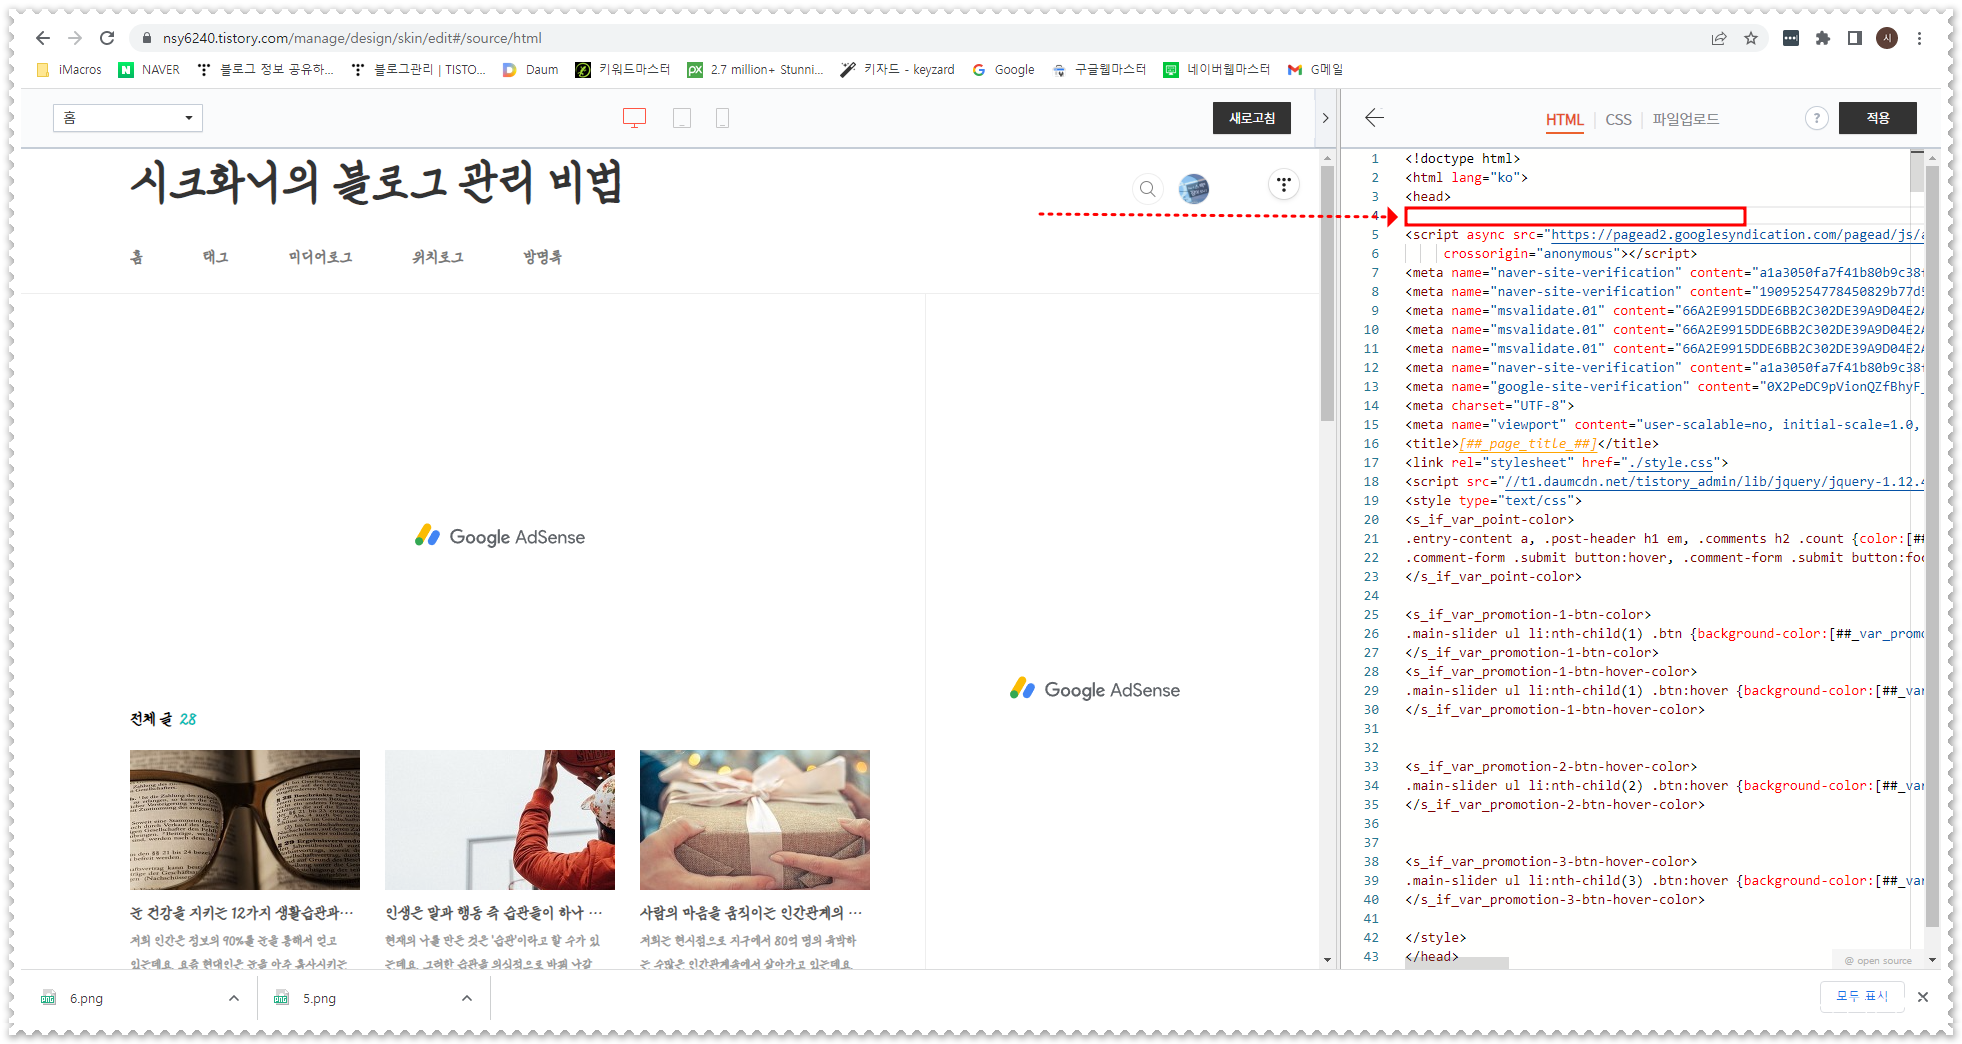Open the 네이버웹마스터 bookmark
The width and height of the screenshot is (1962, 1044).
point(1216,69)
